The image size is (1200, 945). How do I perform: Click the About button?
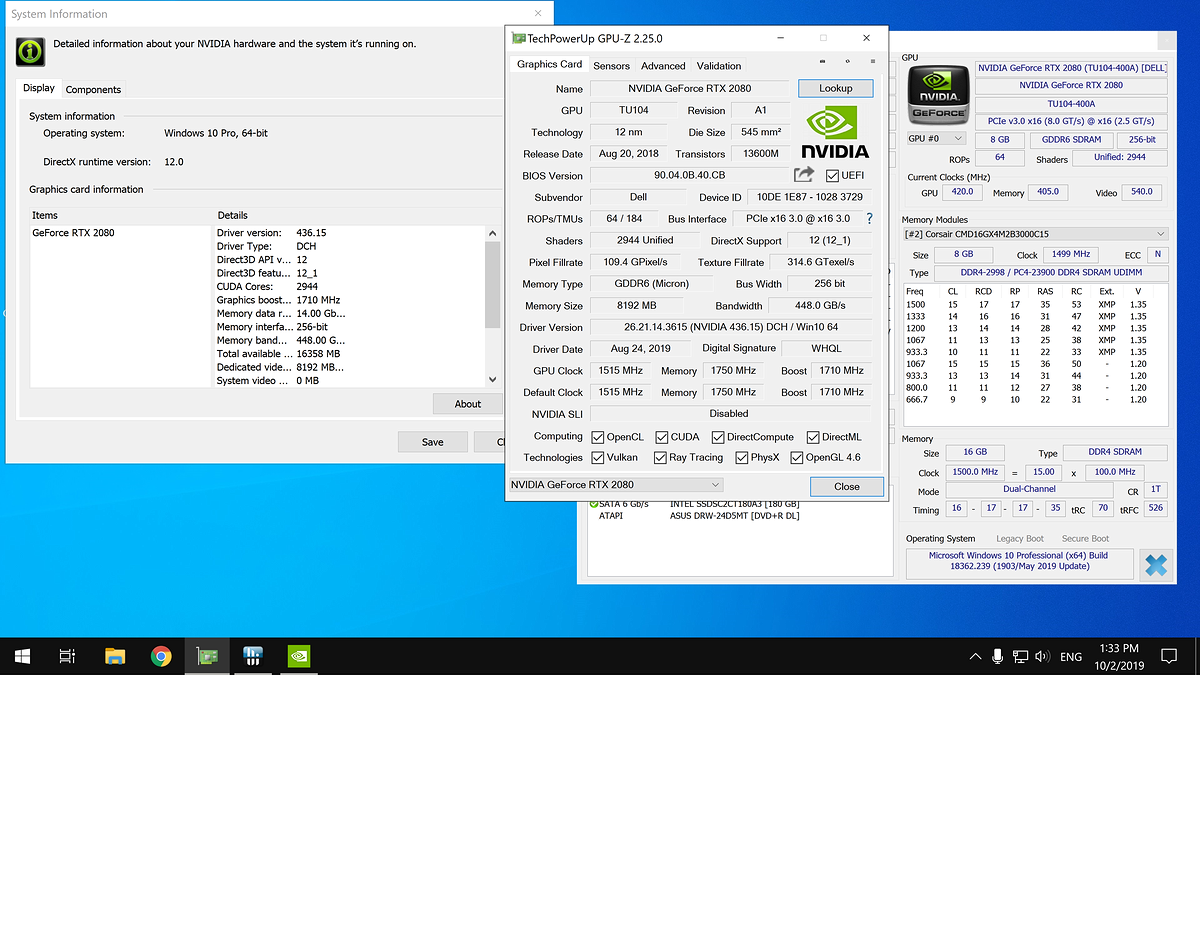(467, 404)
